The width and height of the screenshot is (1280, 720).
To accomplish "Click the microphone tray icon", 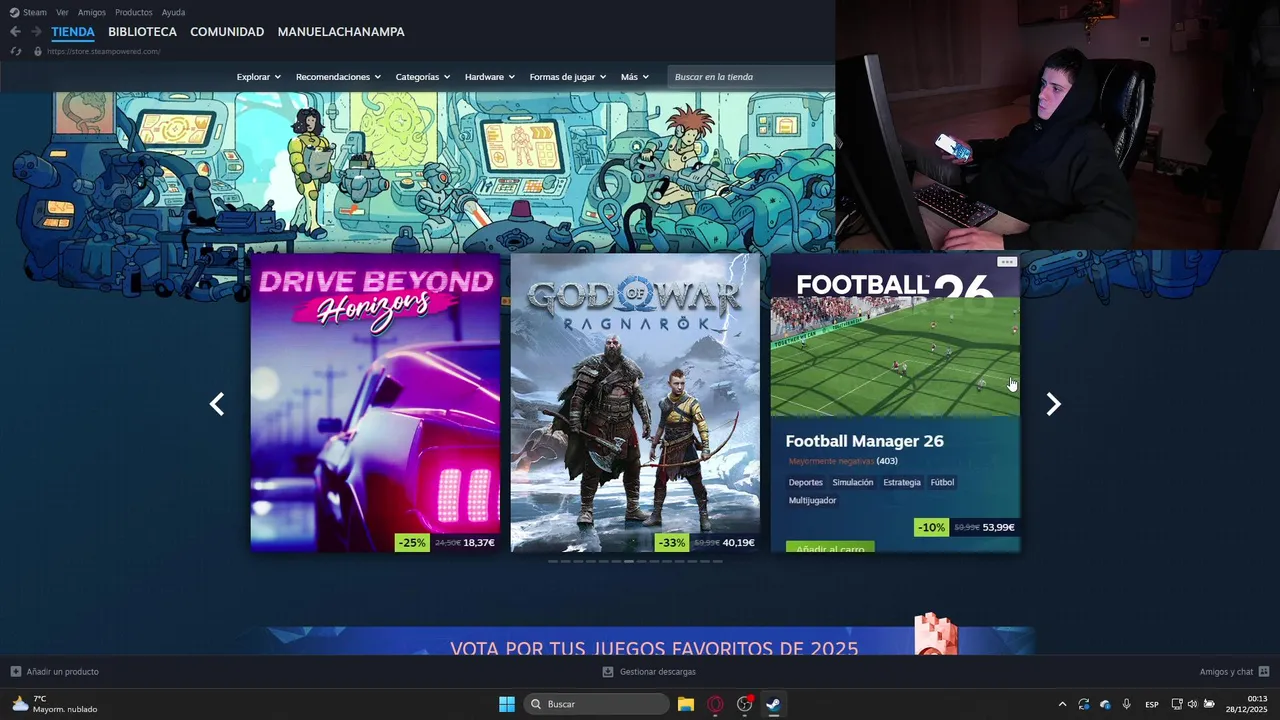I will tap(1127, 704).
